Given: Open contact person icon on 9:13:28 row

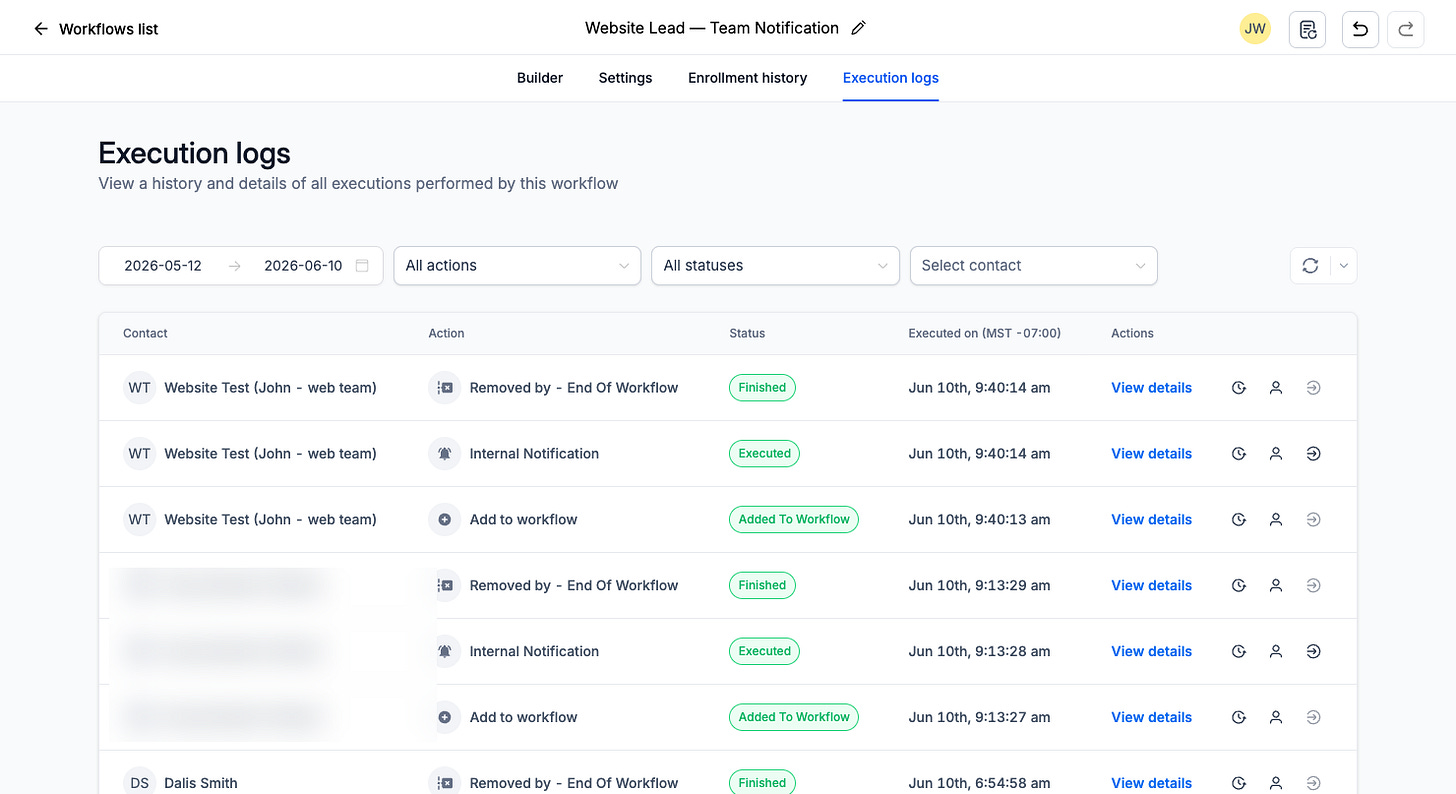Looking at the screenshot, I should click(1276, 652).
